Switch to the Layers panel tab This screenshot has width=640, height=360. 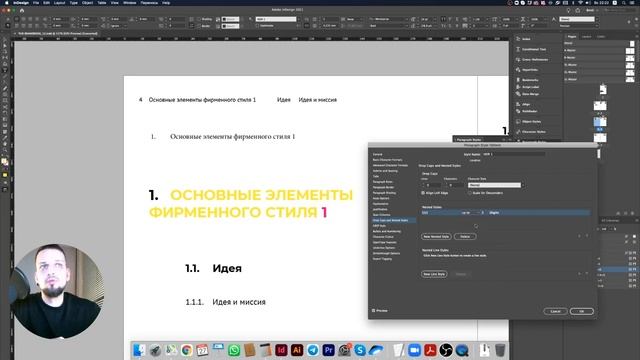point(587,37)
